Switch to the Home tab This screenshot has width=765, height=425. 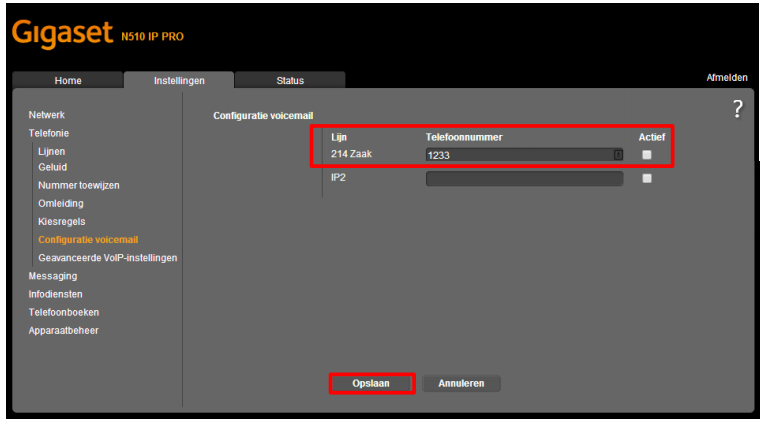(x=68, y=81)
